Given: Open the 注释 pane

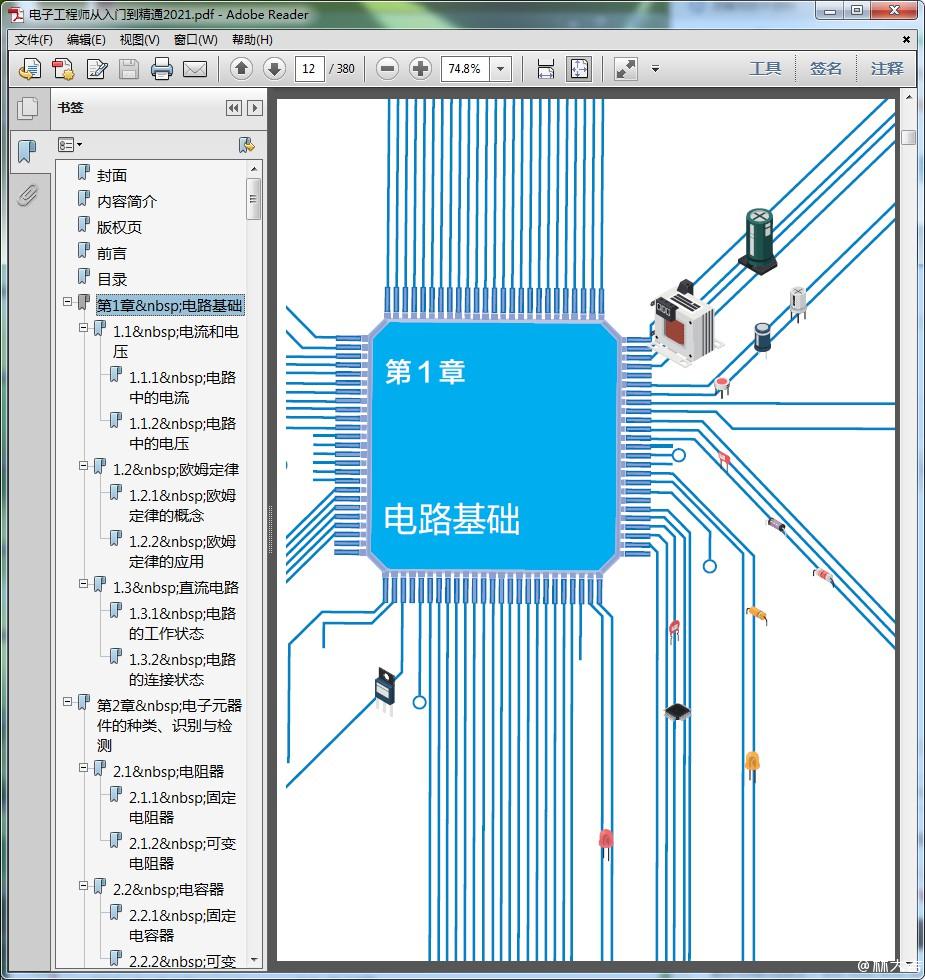Looking at the screenshot, I should click(886, 69).
